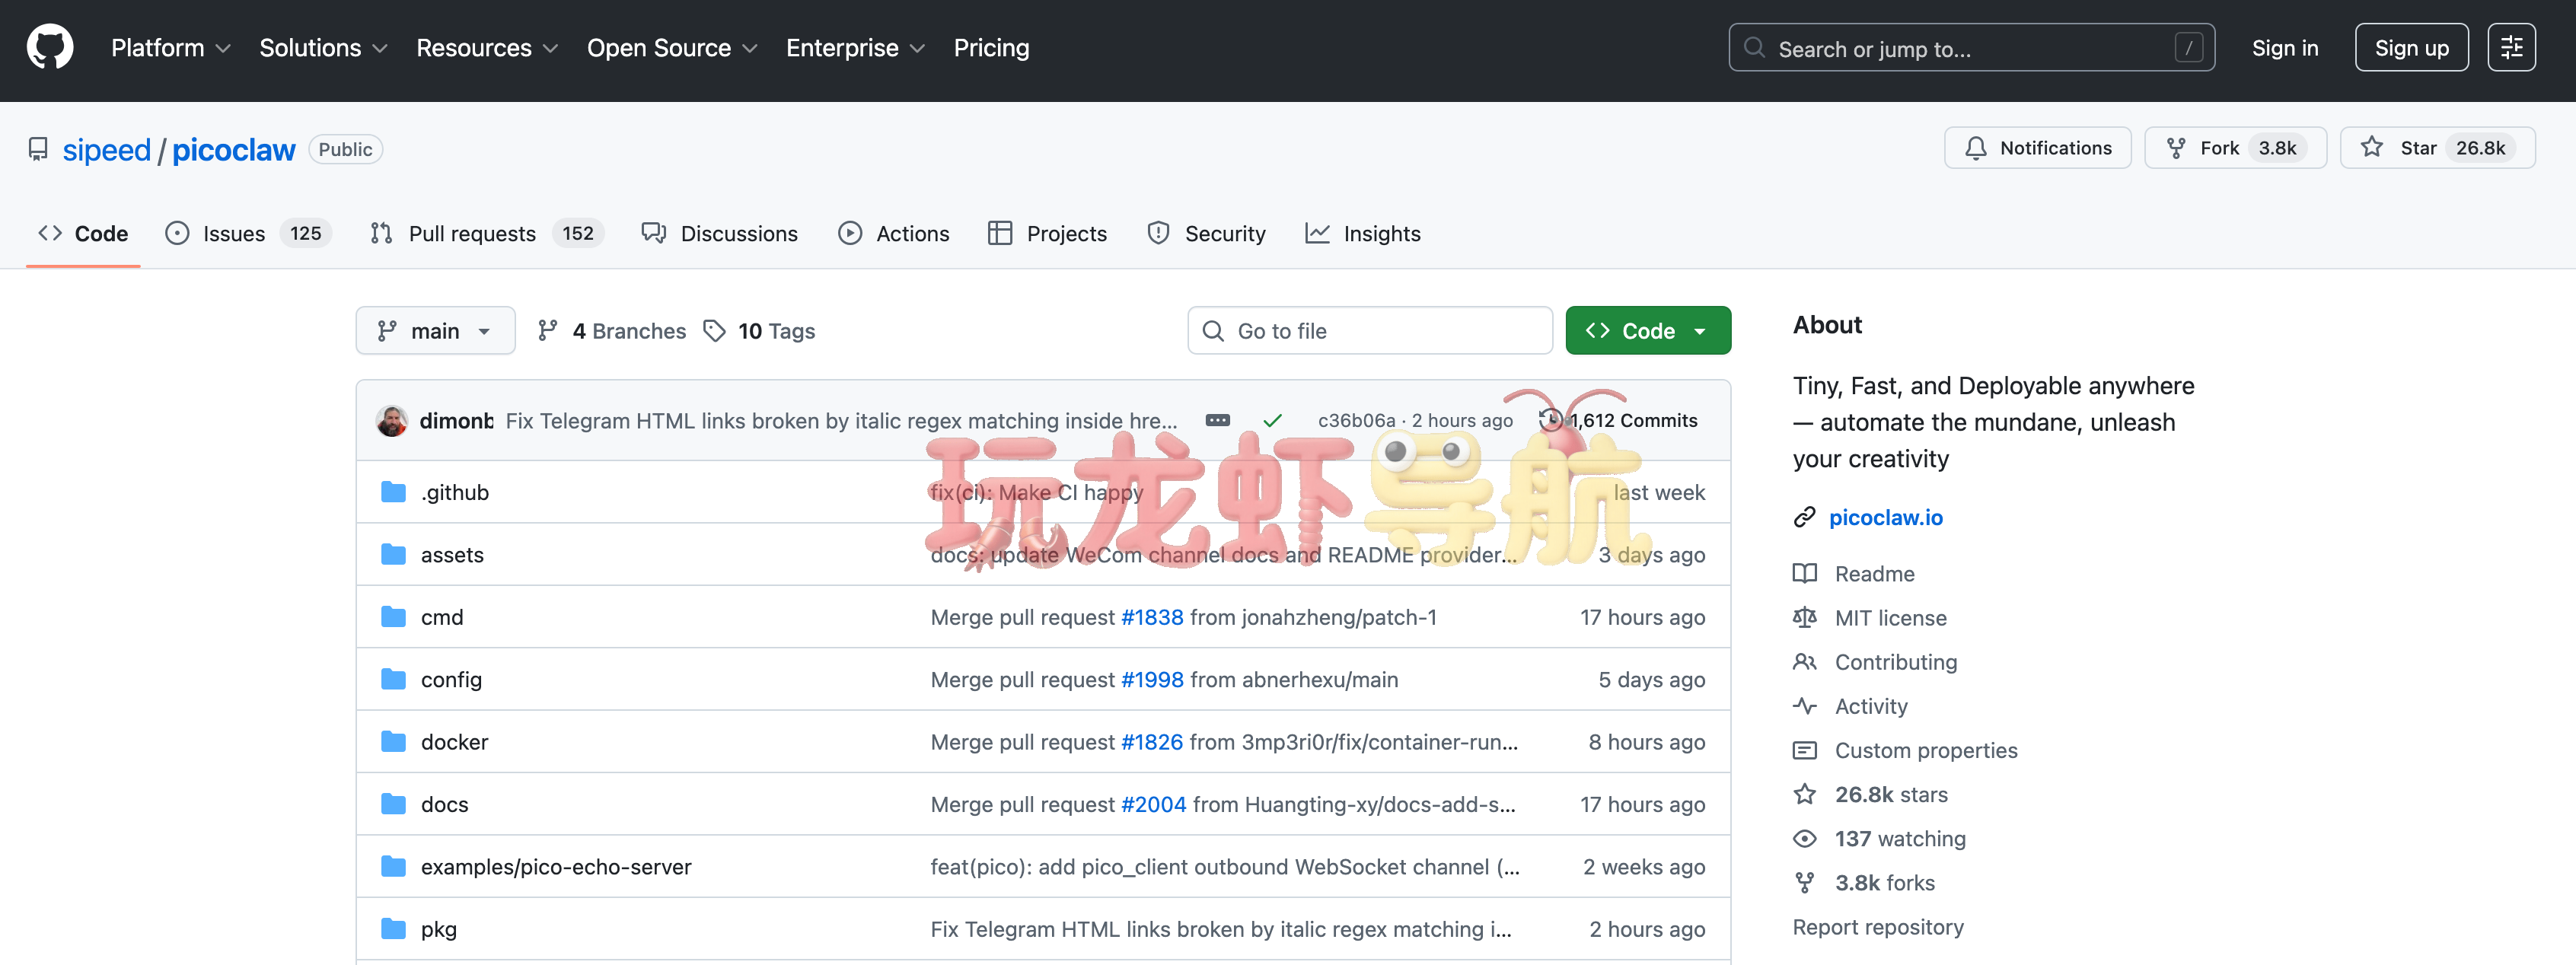Open commit c36b06a
The height and width of the screenshot is (965, 2576).
[x=1356, y=421]
